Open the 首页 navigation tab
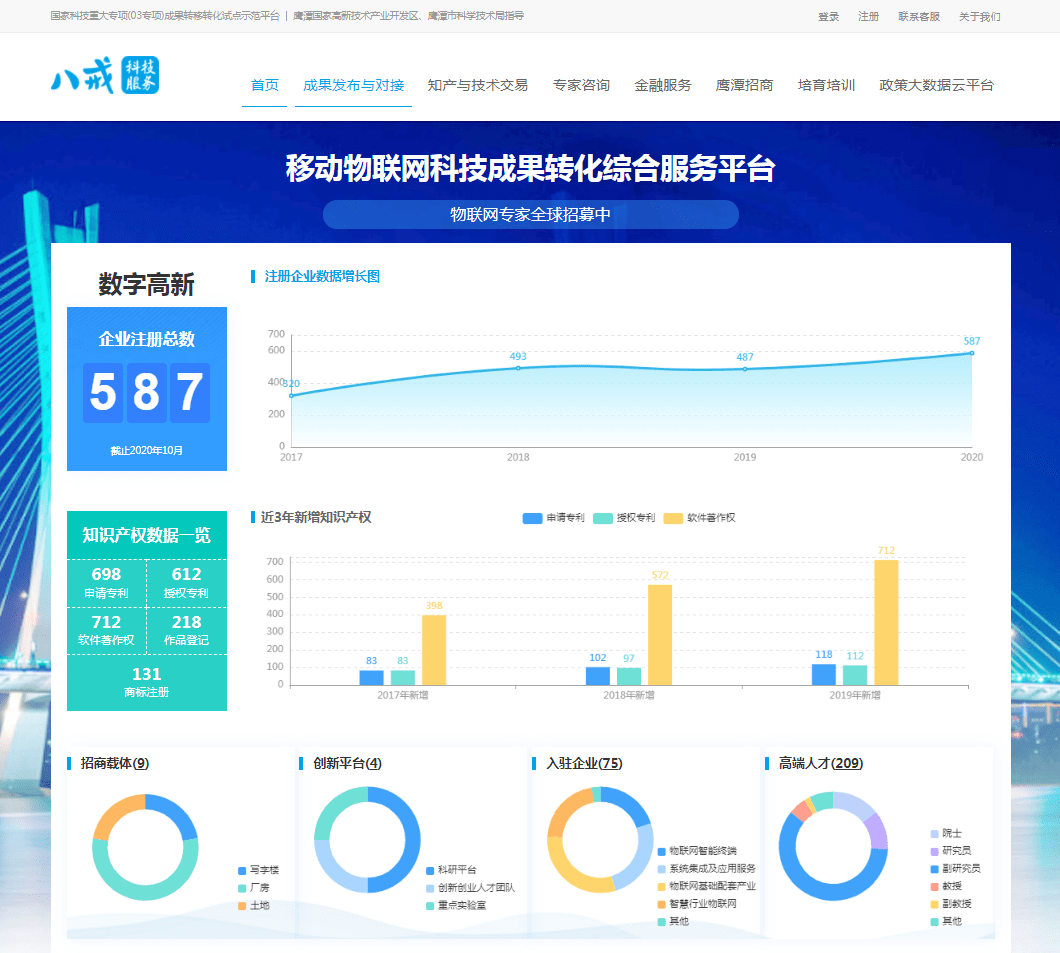This screenshot has width=1060, height=953. 264,85
